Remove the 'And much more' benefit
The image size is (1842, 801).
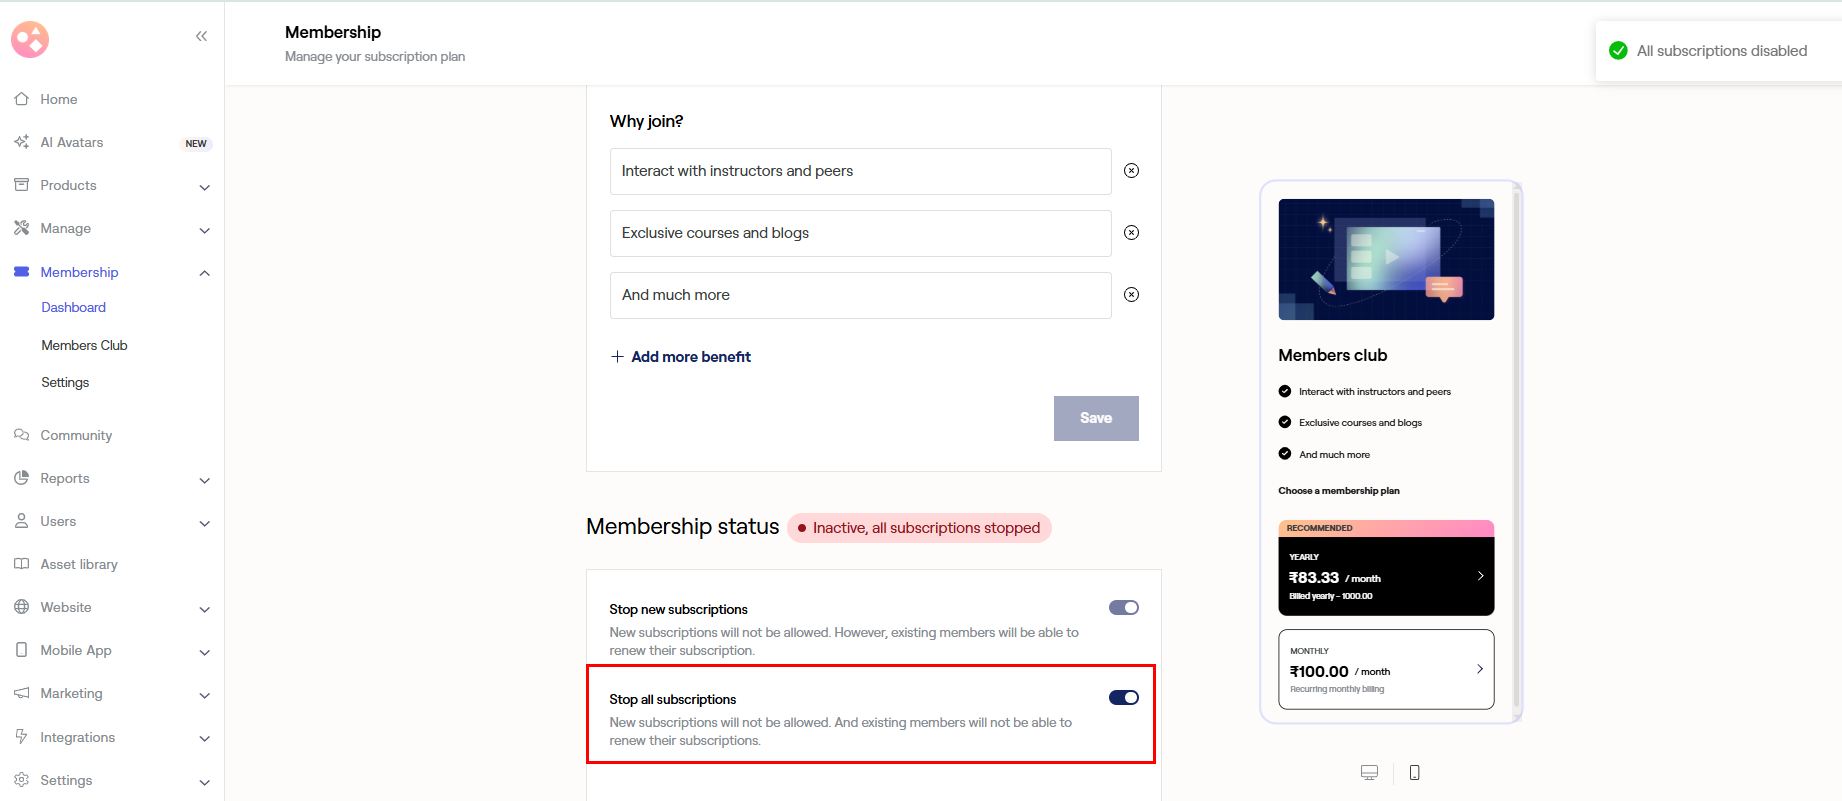tap(1131, 295)
